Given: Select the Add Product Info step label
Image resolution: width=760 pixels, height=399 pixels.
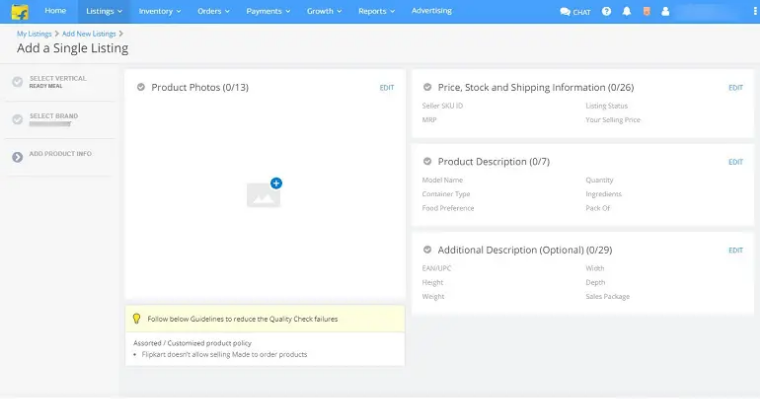Looking at the screenshot, I should point(60,154).
